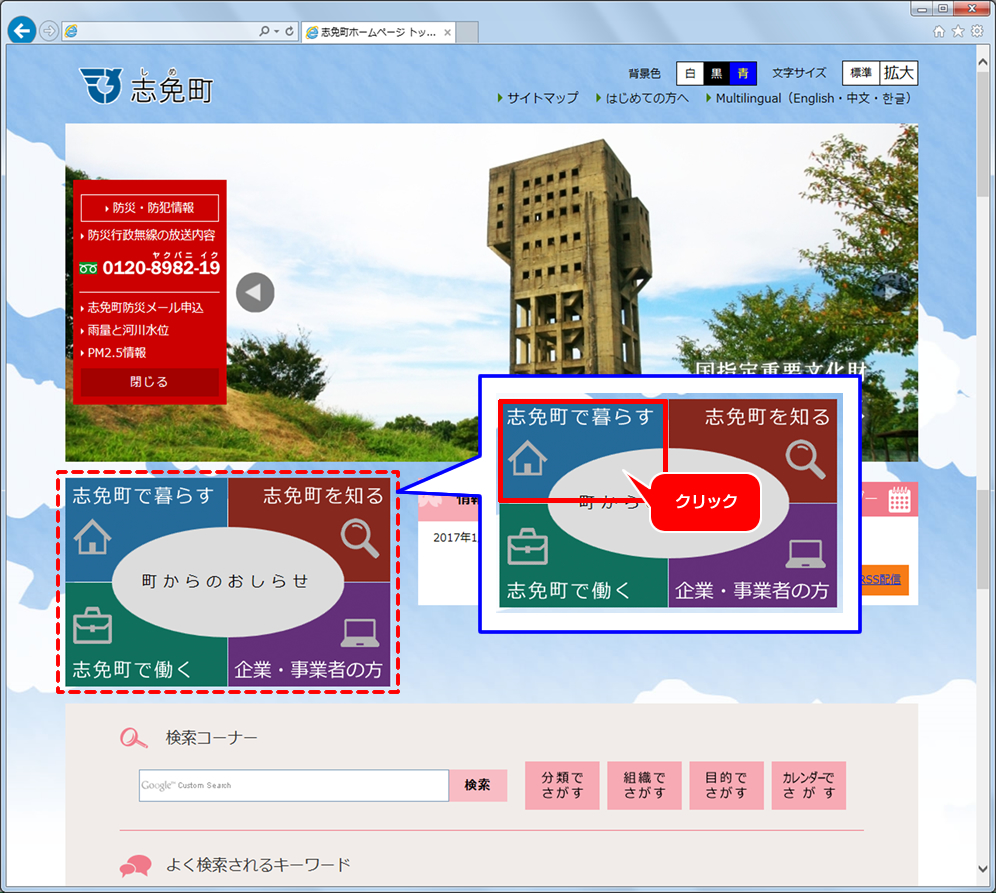The height and width of the screenshot is (893, 996).
Task: Click the 町からのおしらせ oval
Action: [227, 581]
